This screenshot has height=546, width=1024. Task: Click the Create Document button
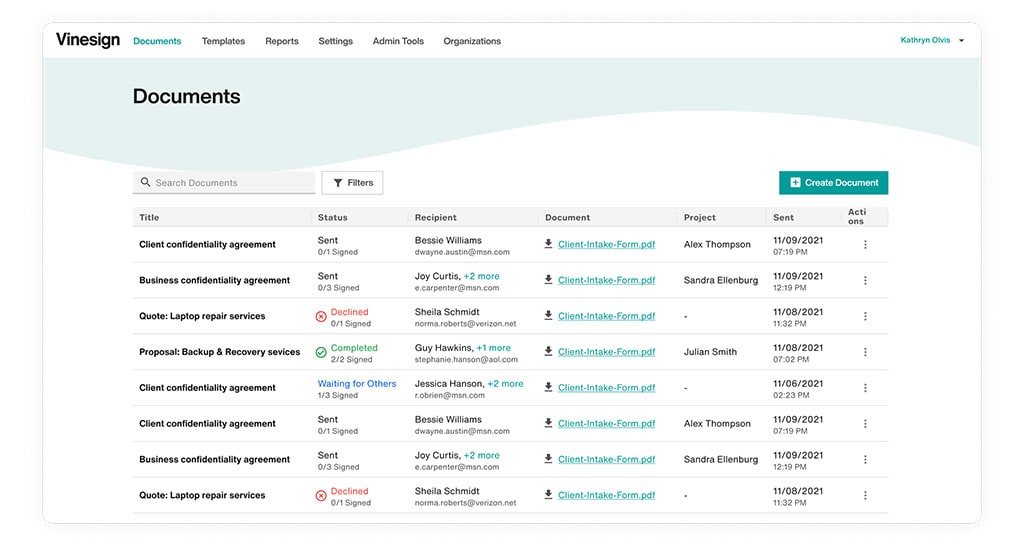click(833, 183)
